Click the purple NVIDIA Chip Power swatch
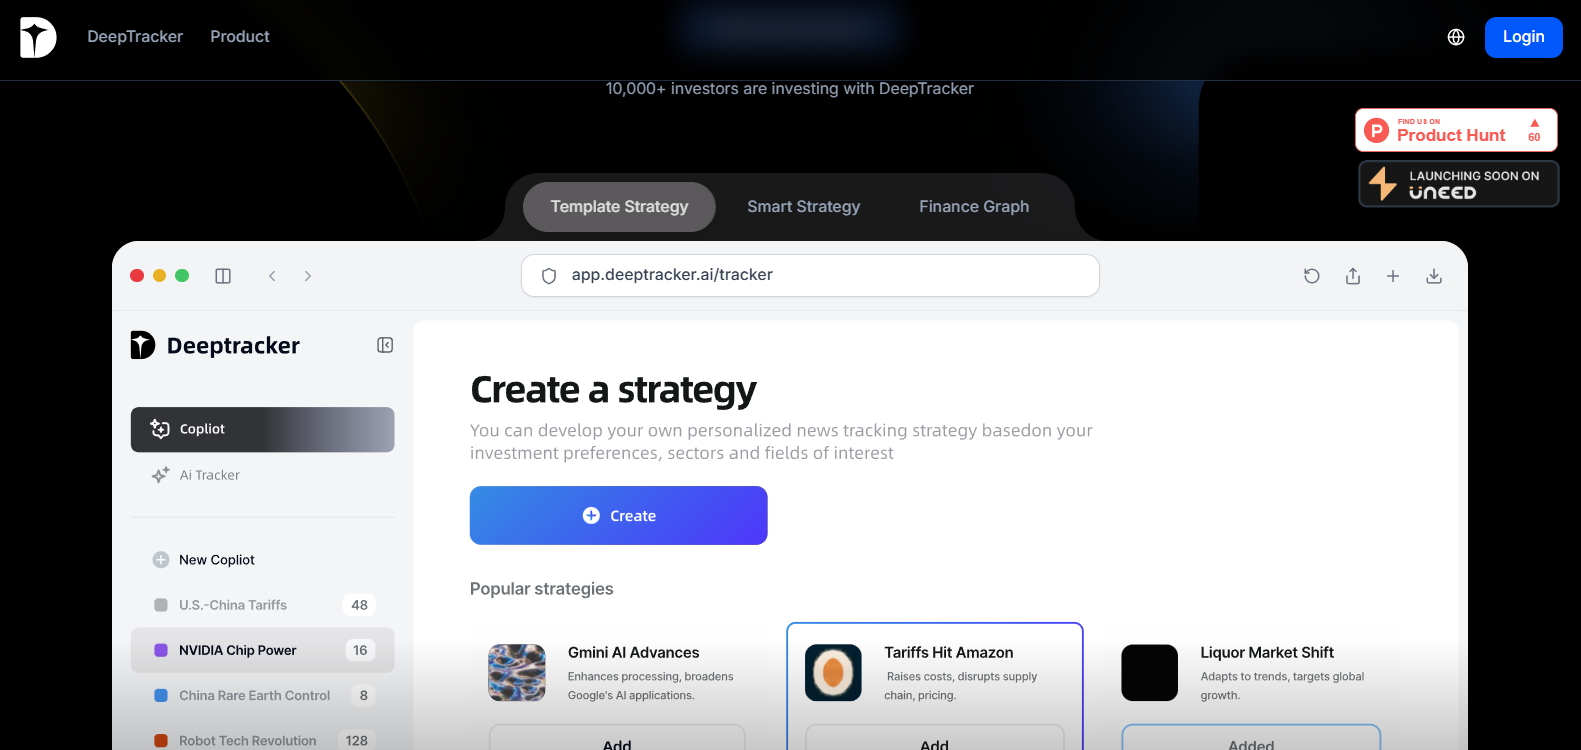 tap(161, 650)
